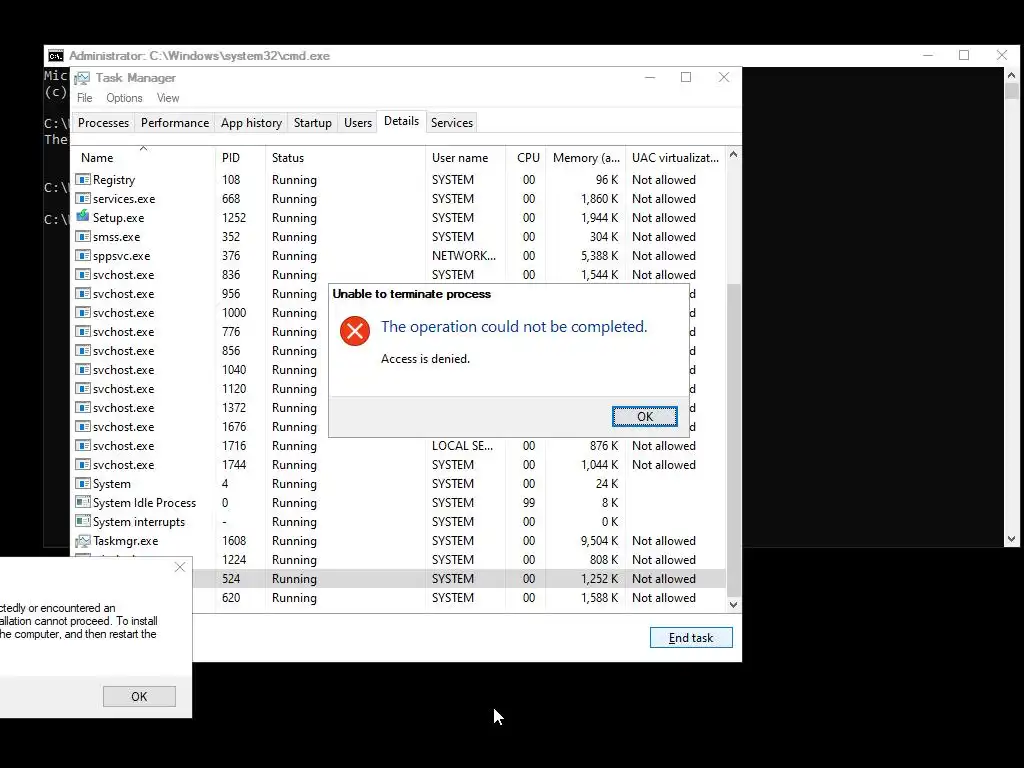Click the Taskmgr.exe process icon
The height and width of the screenshot is (768, 1024).
tap(82, 541)
